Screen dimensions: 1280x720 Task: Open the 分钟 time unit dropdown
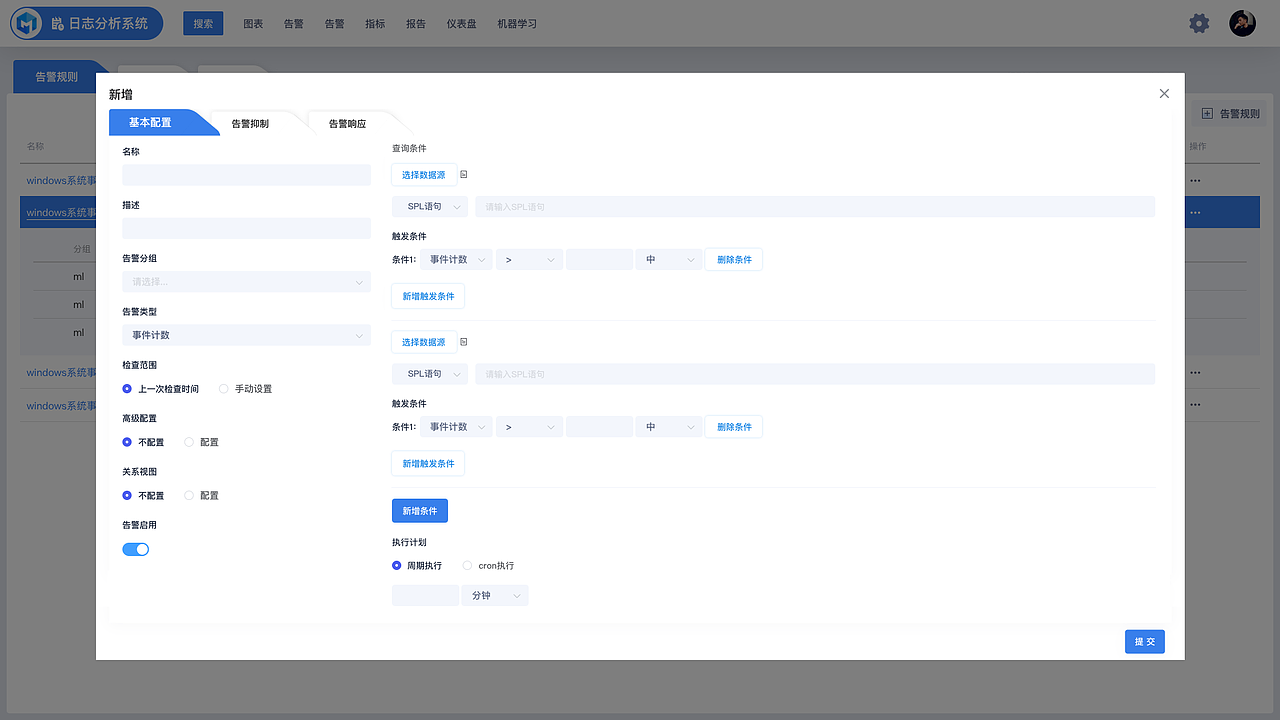[x=495, y=596]
